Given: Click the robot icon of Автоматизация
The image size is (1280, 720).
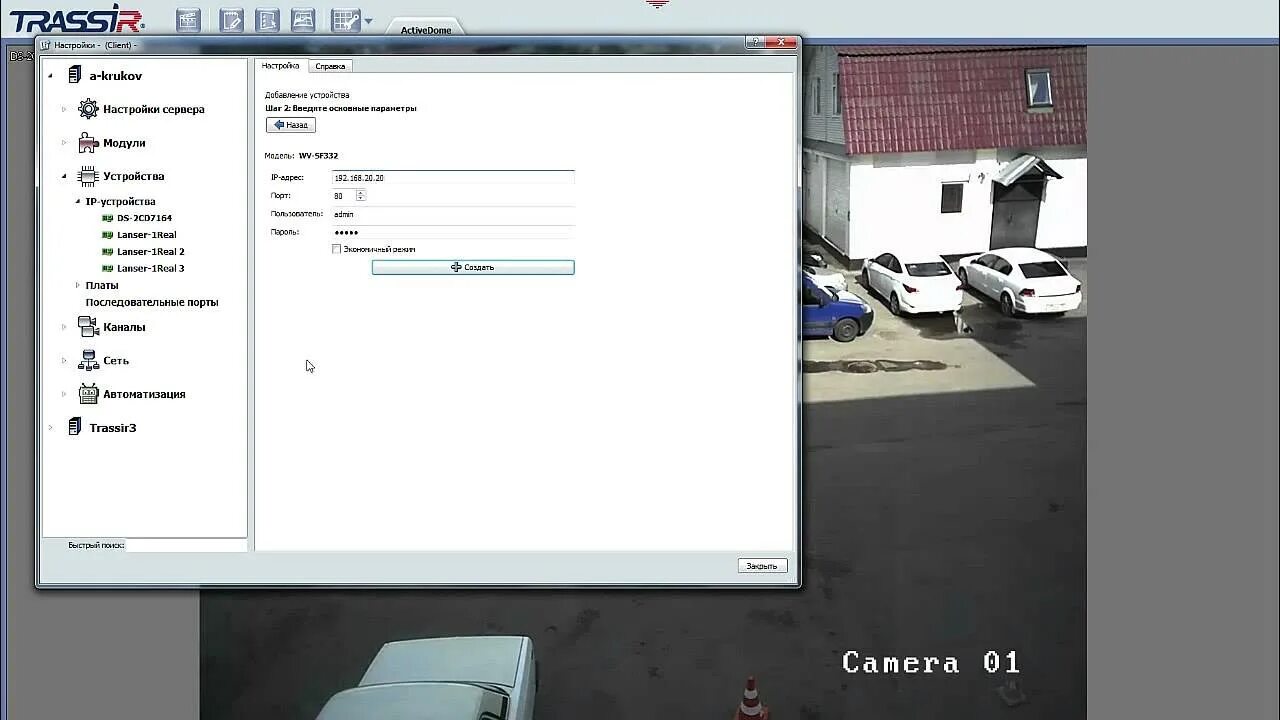Looking at the screenshot, I should click(x=88, y=394).
